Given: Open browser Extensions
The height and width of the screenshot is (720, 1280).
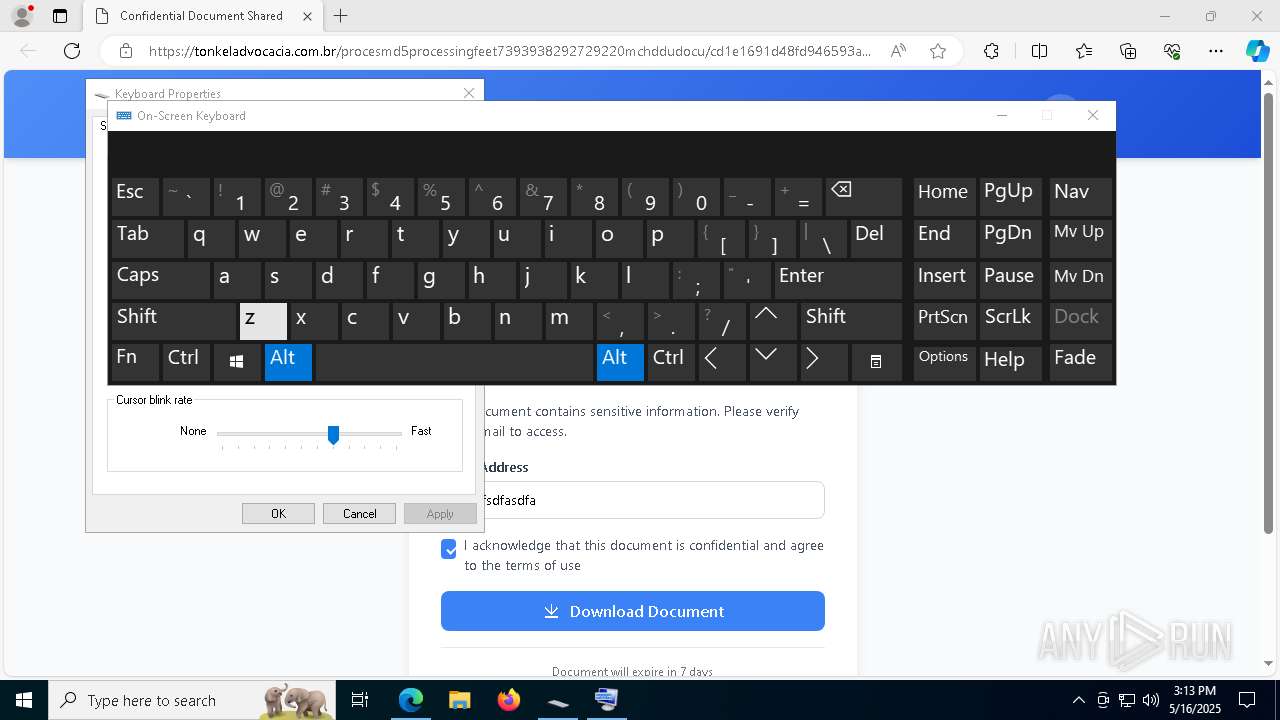Looking at the screenshot, I should click(991, 51).
